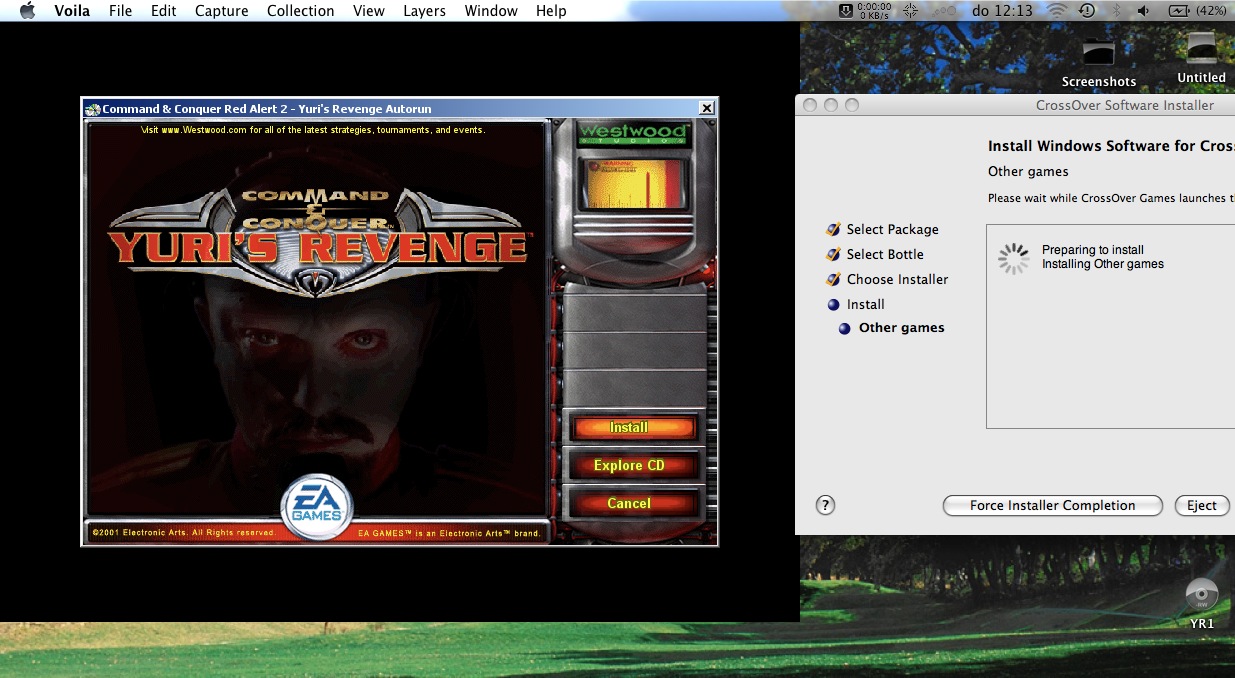Select the Install step in sidebar
The image size is (1235, 678).
[x=865, y=305]
